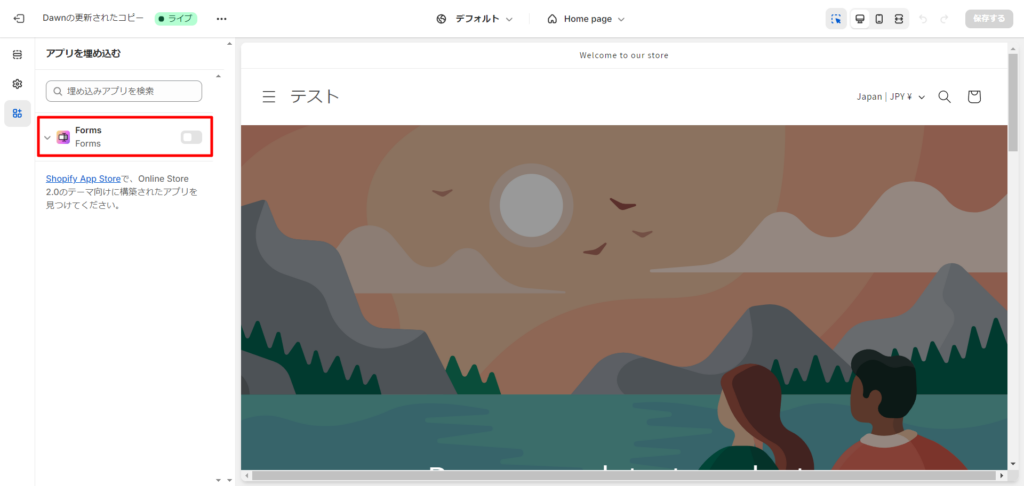The height and width of the screenshot is (486, 1024).
Task: Open the three-dot more actions menu
Action: point(221,19)
